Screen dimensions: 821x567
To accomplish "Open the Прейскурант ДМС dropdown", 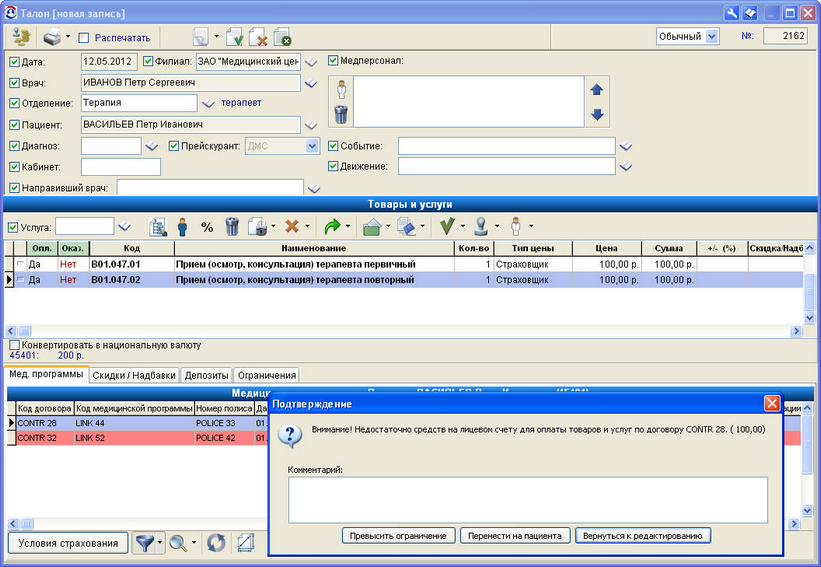I will click(312, 146).
